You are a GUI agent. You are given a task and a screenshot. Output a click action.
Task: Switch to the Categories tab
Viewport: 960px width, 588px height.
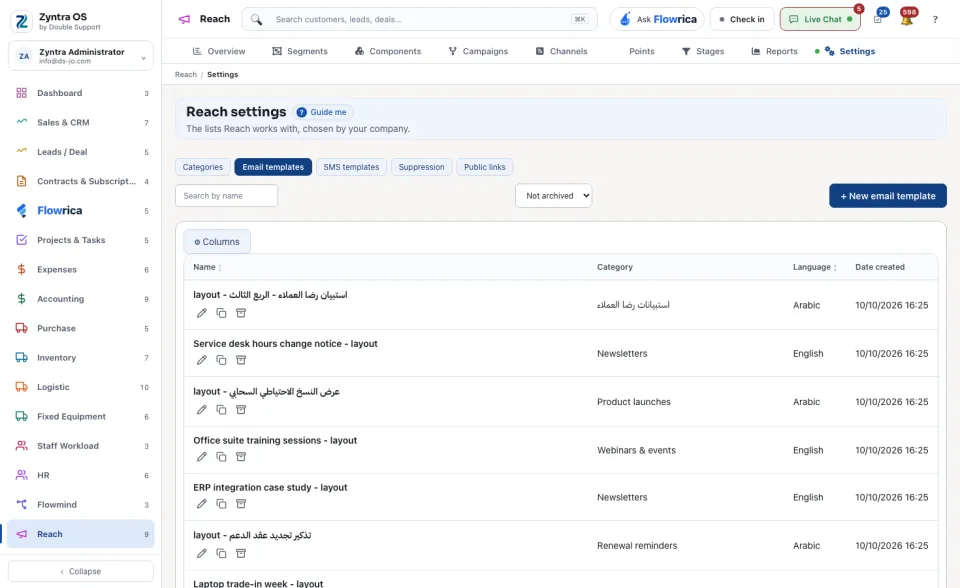coord(203,167)
